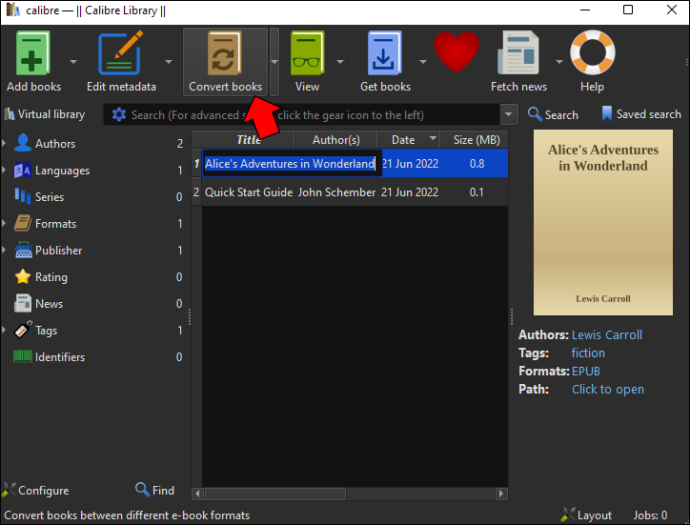The width and height of the screenshot is (690, 525).
Task: Click the horizontal scrollbar right arrow
Action: (x=501, y=494)
